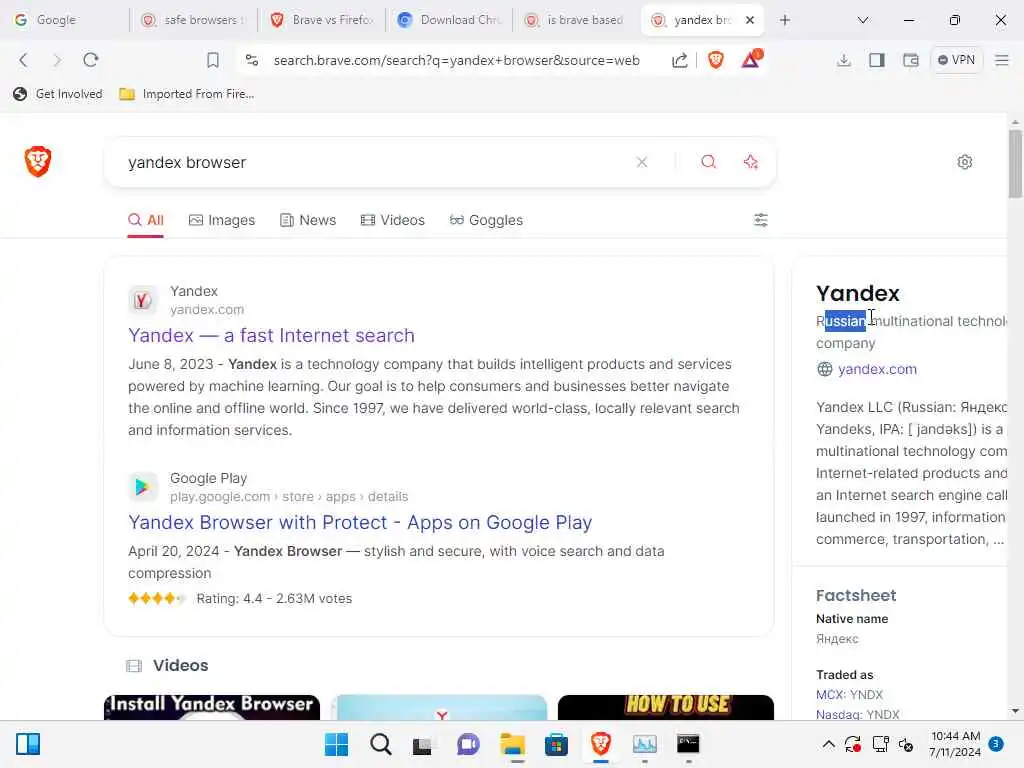Select the Images results tab
This screenshot has width=1024, height=768.
(x=222, y=220)
